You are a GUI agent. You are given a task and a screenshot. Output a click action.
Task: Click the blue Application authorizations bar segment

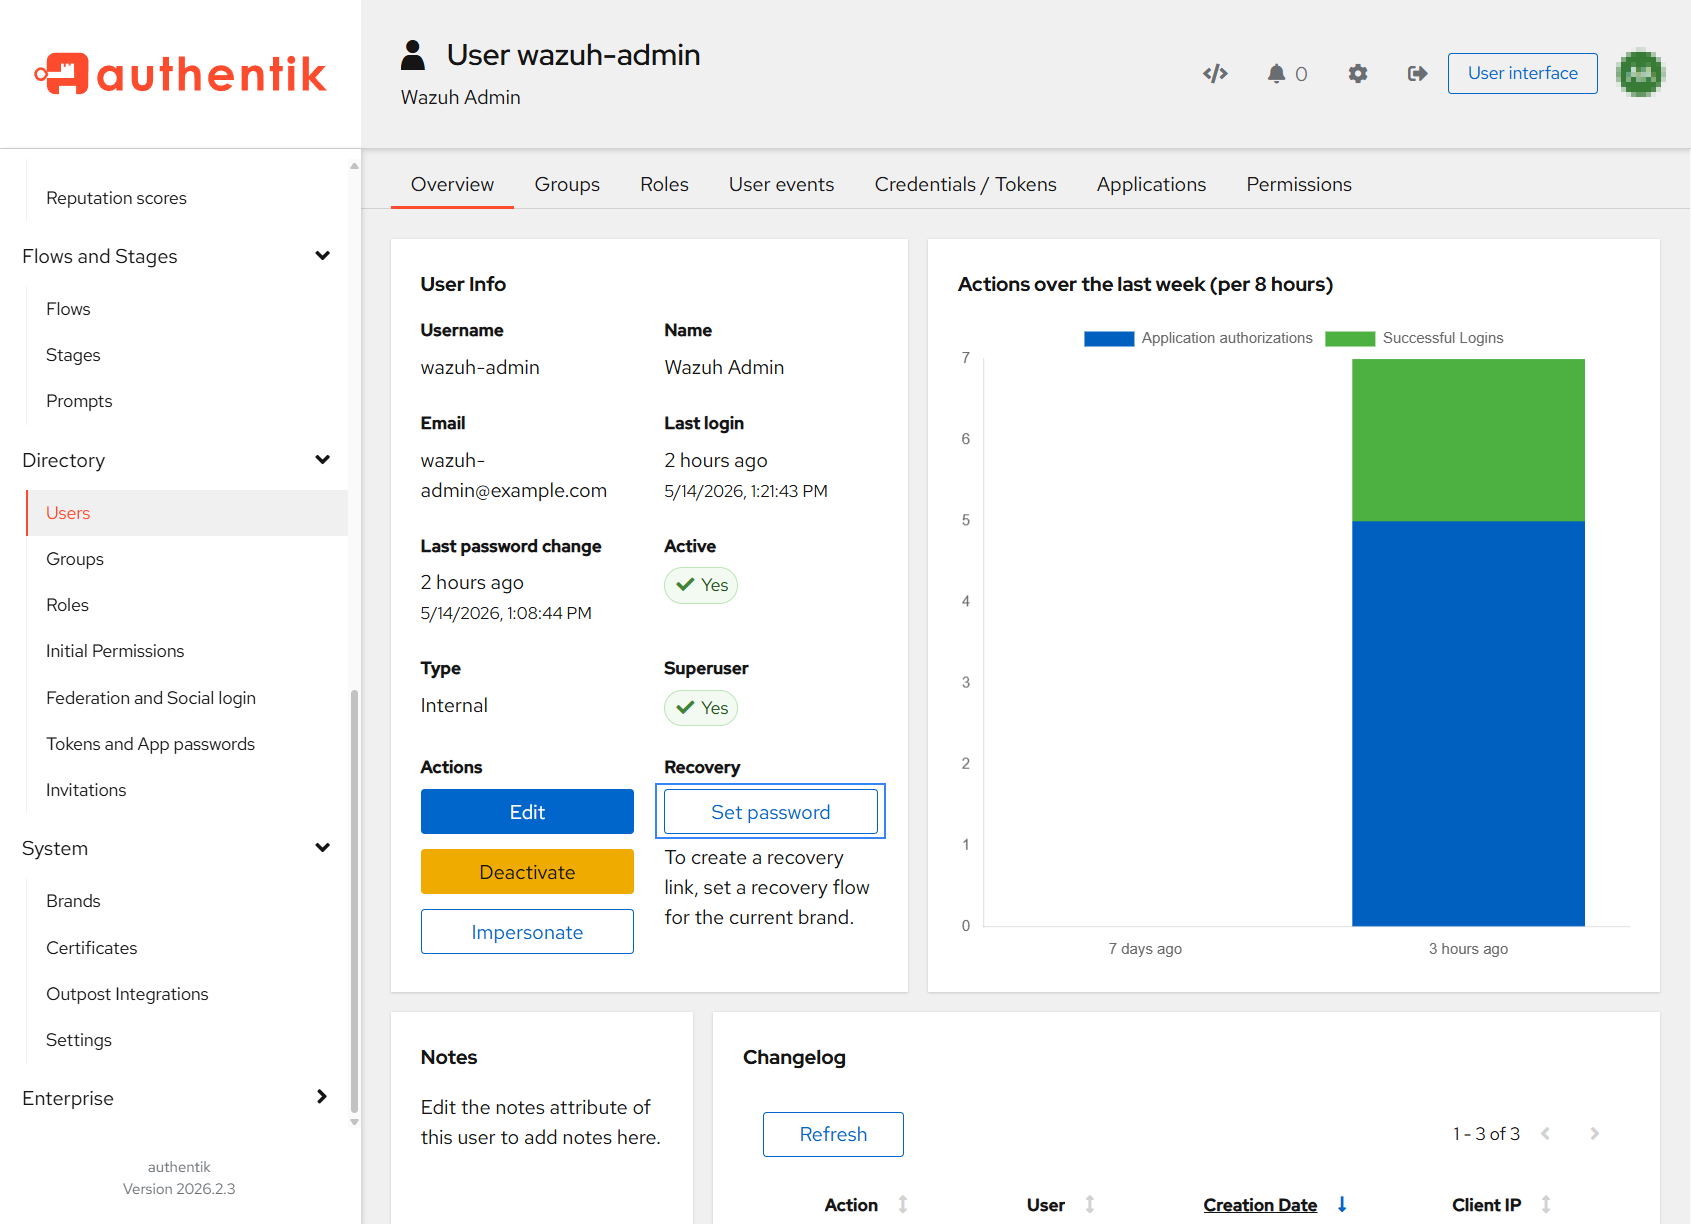[1468, 724]
